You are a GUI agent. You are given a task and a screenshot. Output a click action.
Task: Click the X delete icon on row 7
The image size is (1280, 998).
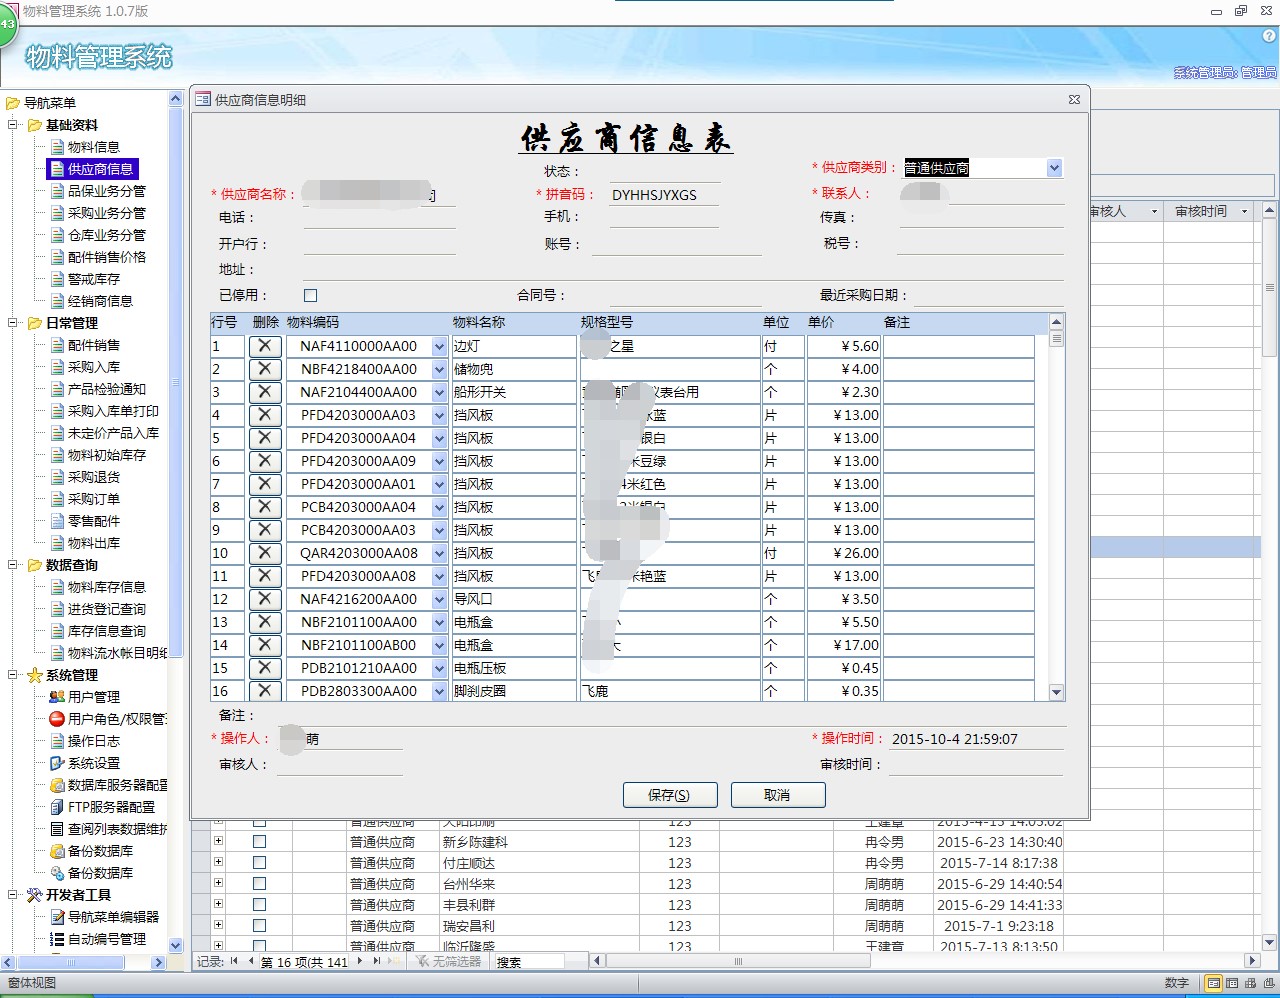click(264, 484)
